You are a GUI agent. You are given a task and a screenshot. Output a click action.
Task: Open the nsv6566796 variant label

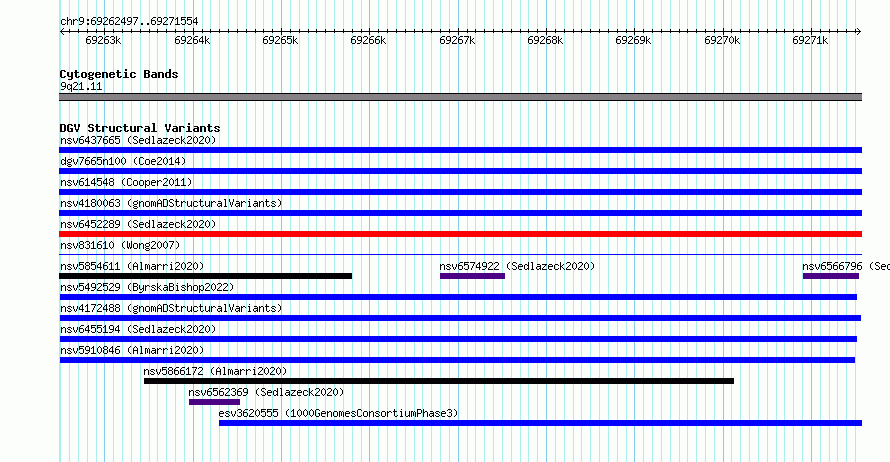coord(846,266)
